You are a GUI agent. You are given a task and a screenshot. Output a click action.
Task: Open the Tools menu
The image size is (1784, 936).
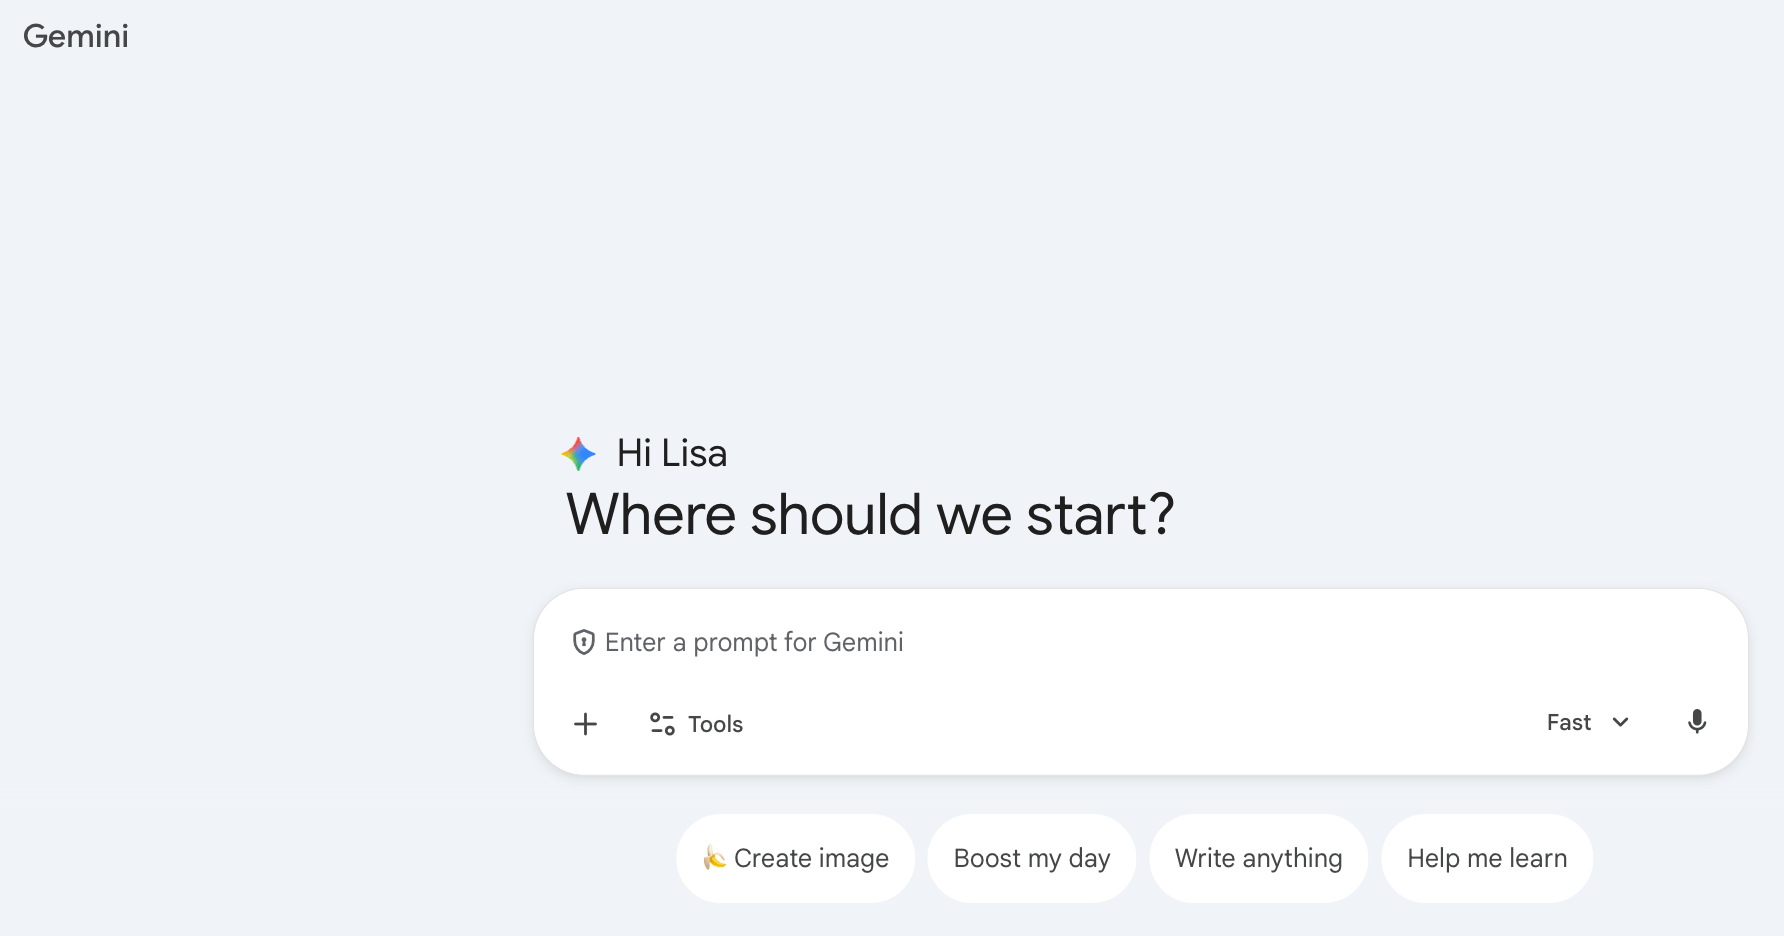coord(695,723)
